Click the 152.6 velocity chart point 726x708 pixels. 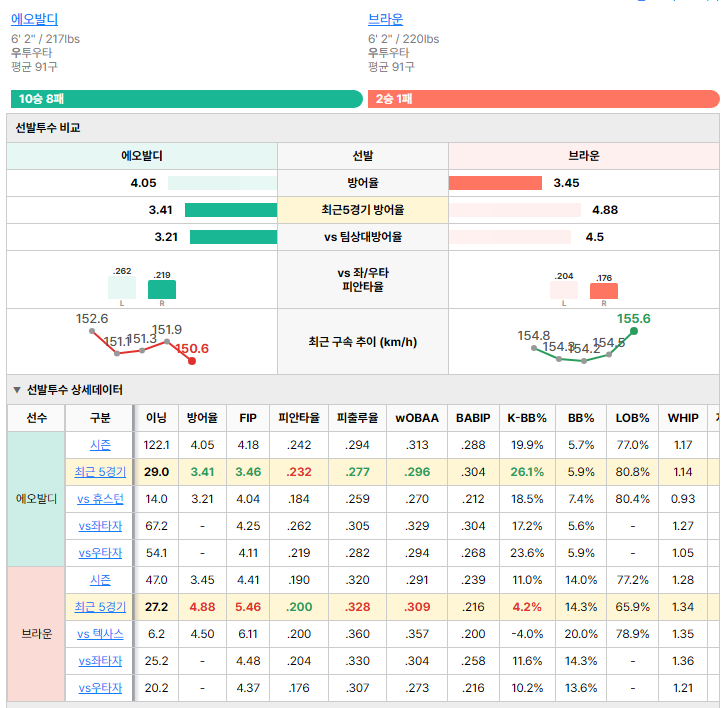[92, 331]
